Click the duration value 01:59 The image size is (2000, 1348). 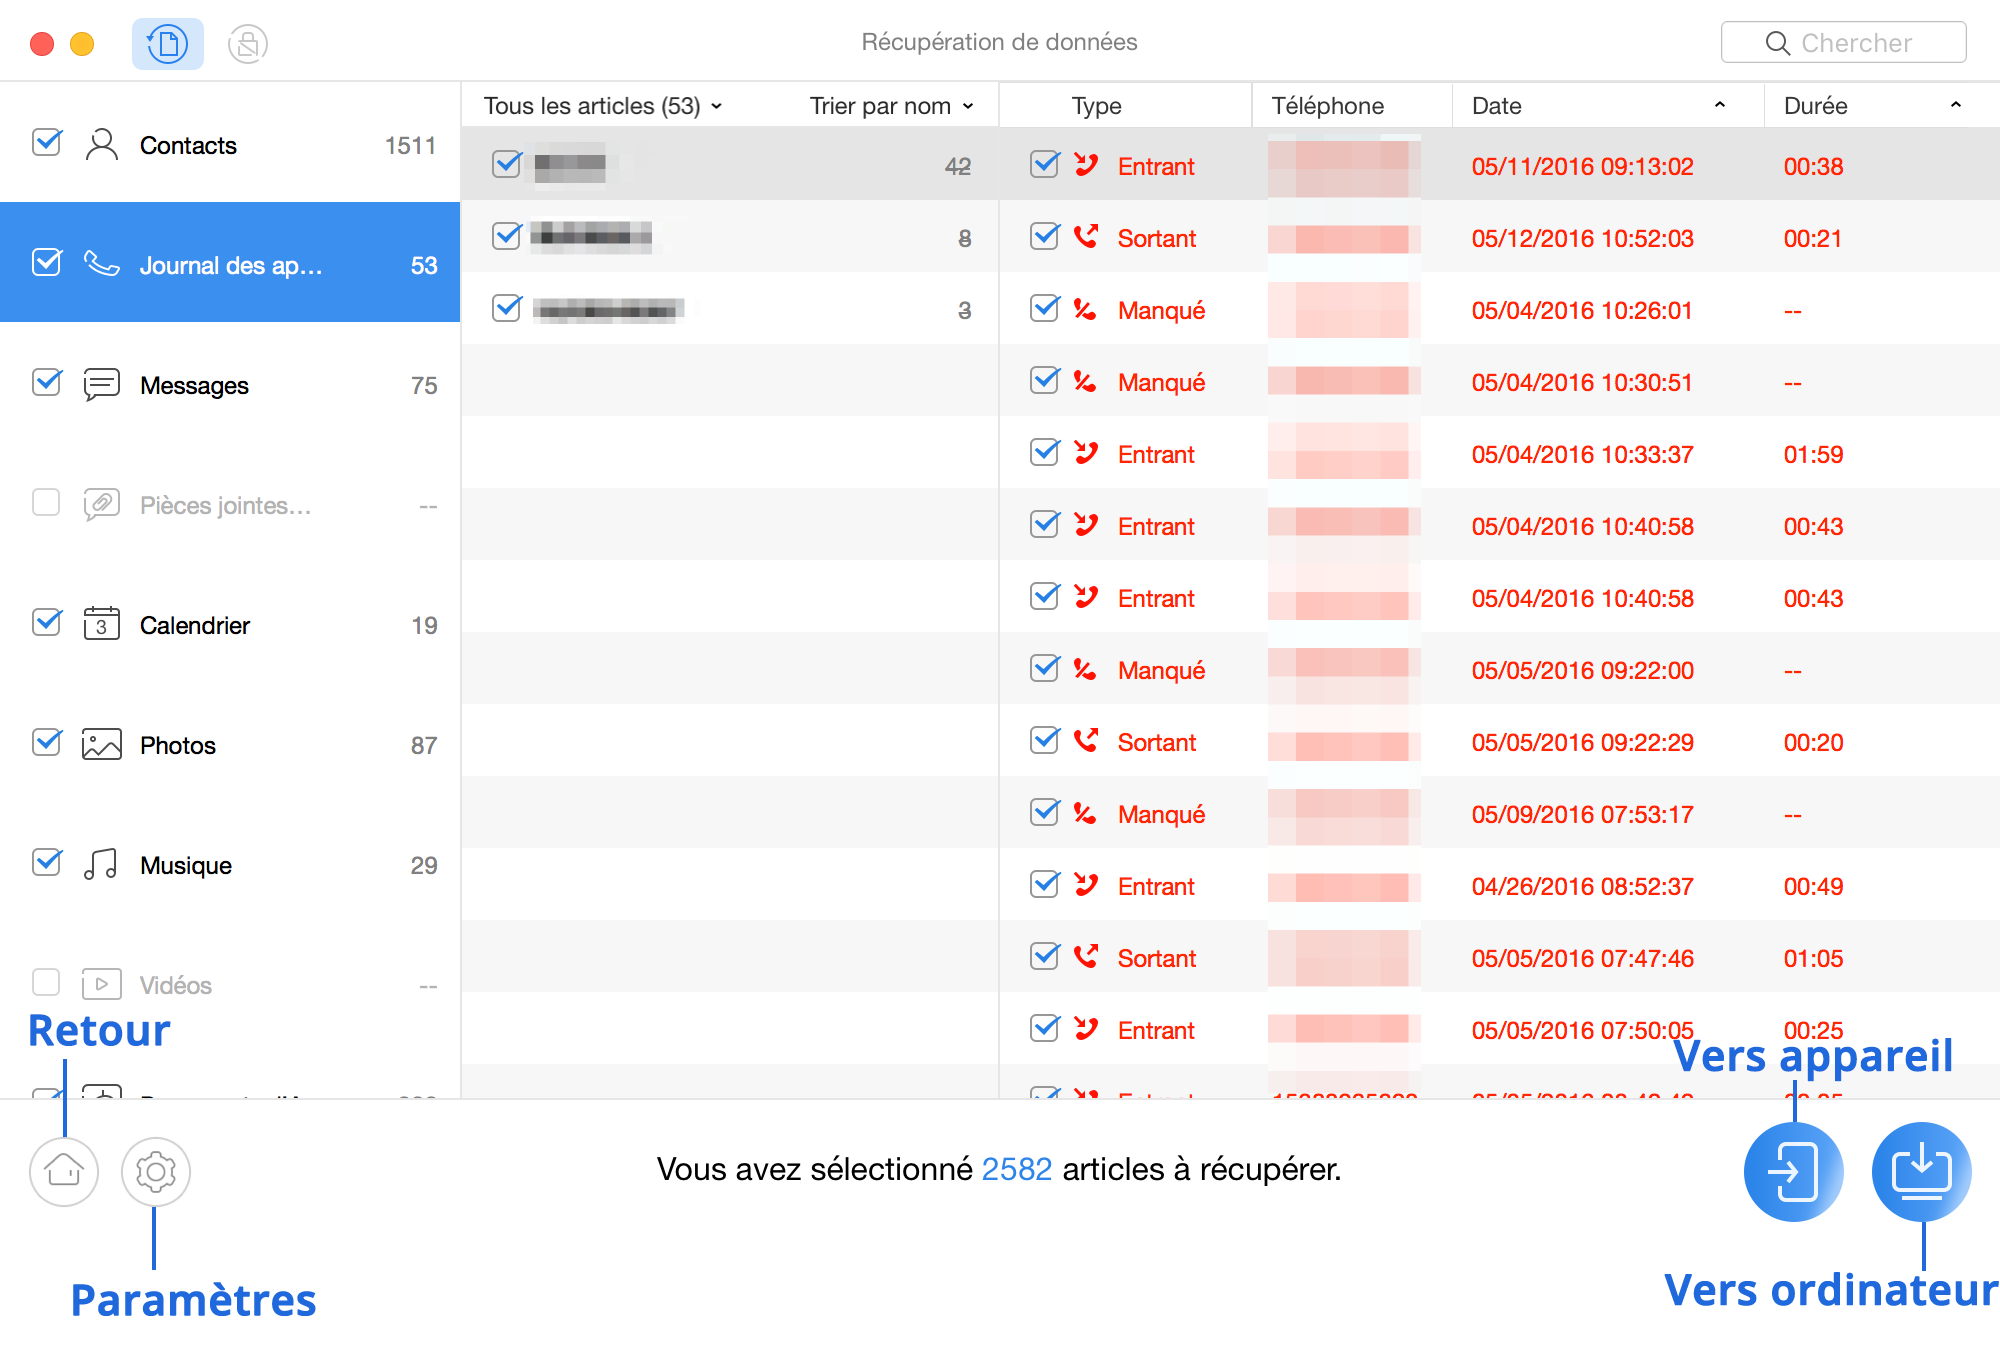click(1813, 455)
